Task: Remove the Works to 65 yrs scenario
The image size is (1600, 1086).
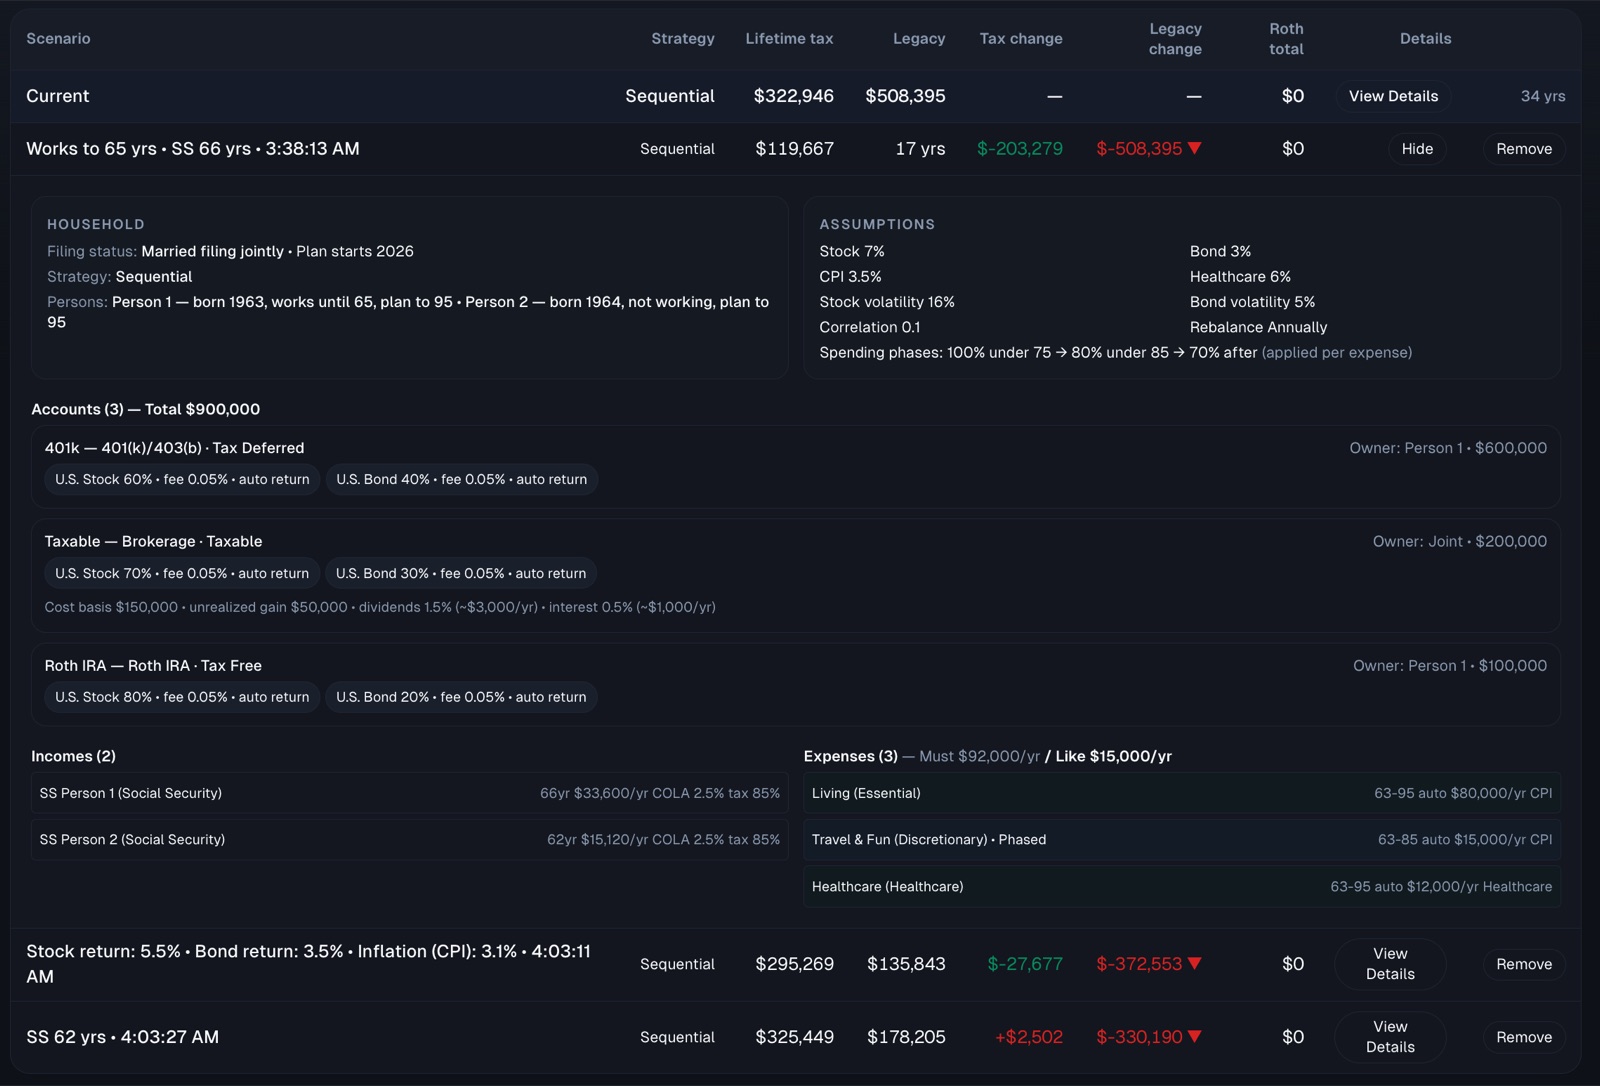Action: 1524,149
